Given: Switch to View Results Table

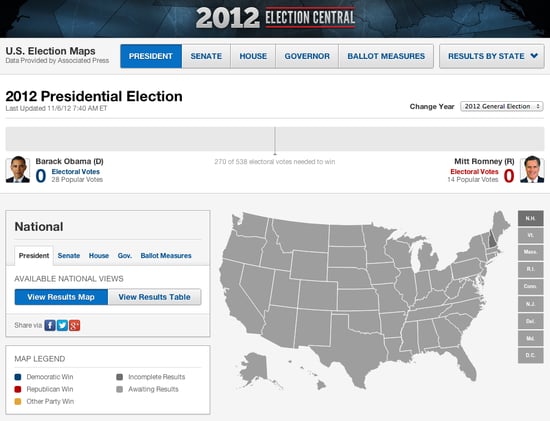Looking at the screenshot, I should click(x=154, y=297).
